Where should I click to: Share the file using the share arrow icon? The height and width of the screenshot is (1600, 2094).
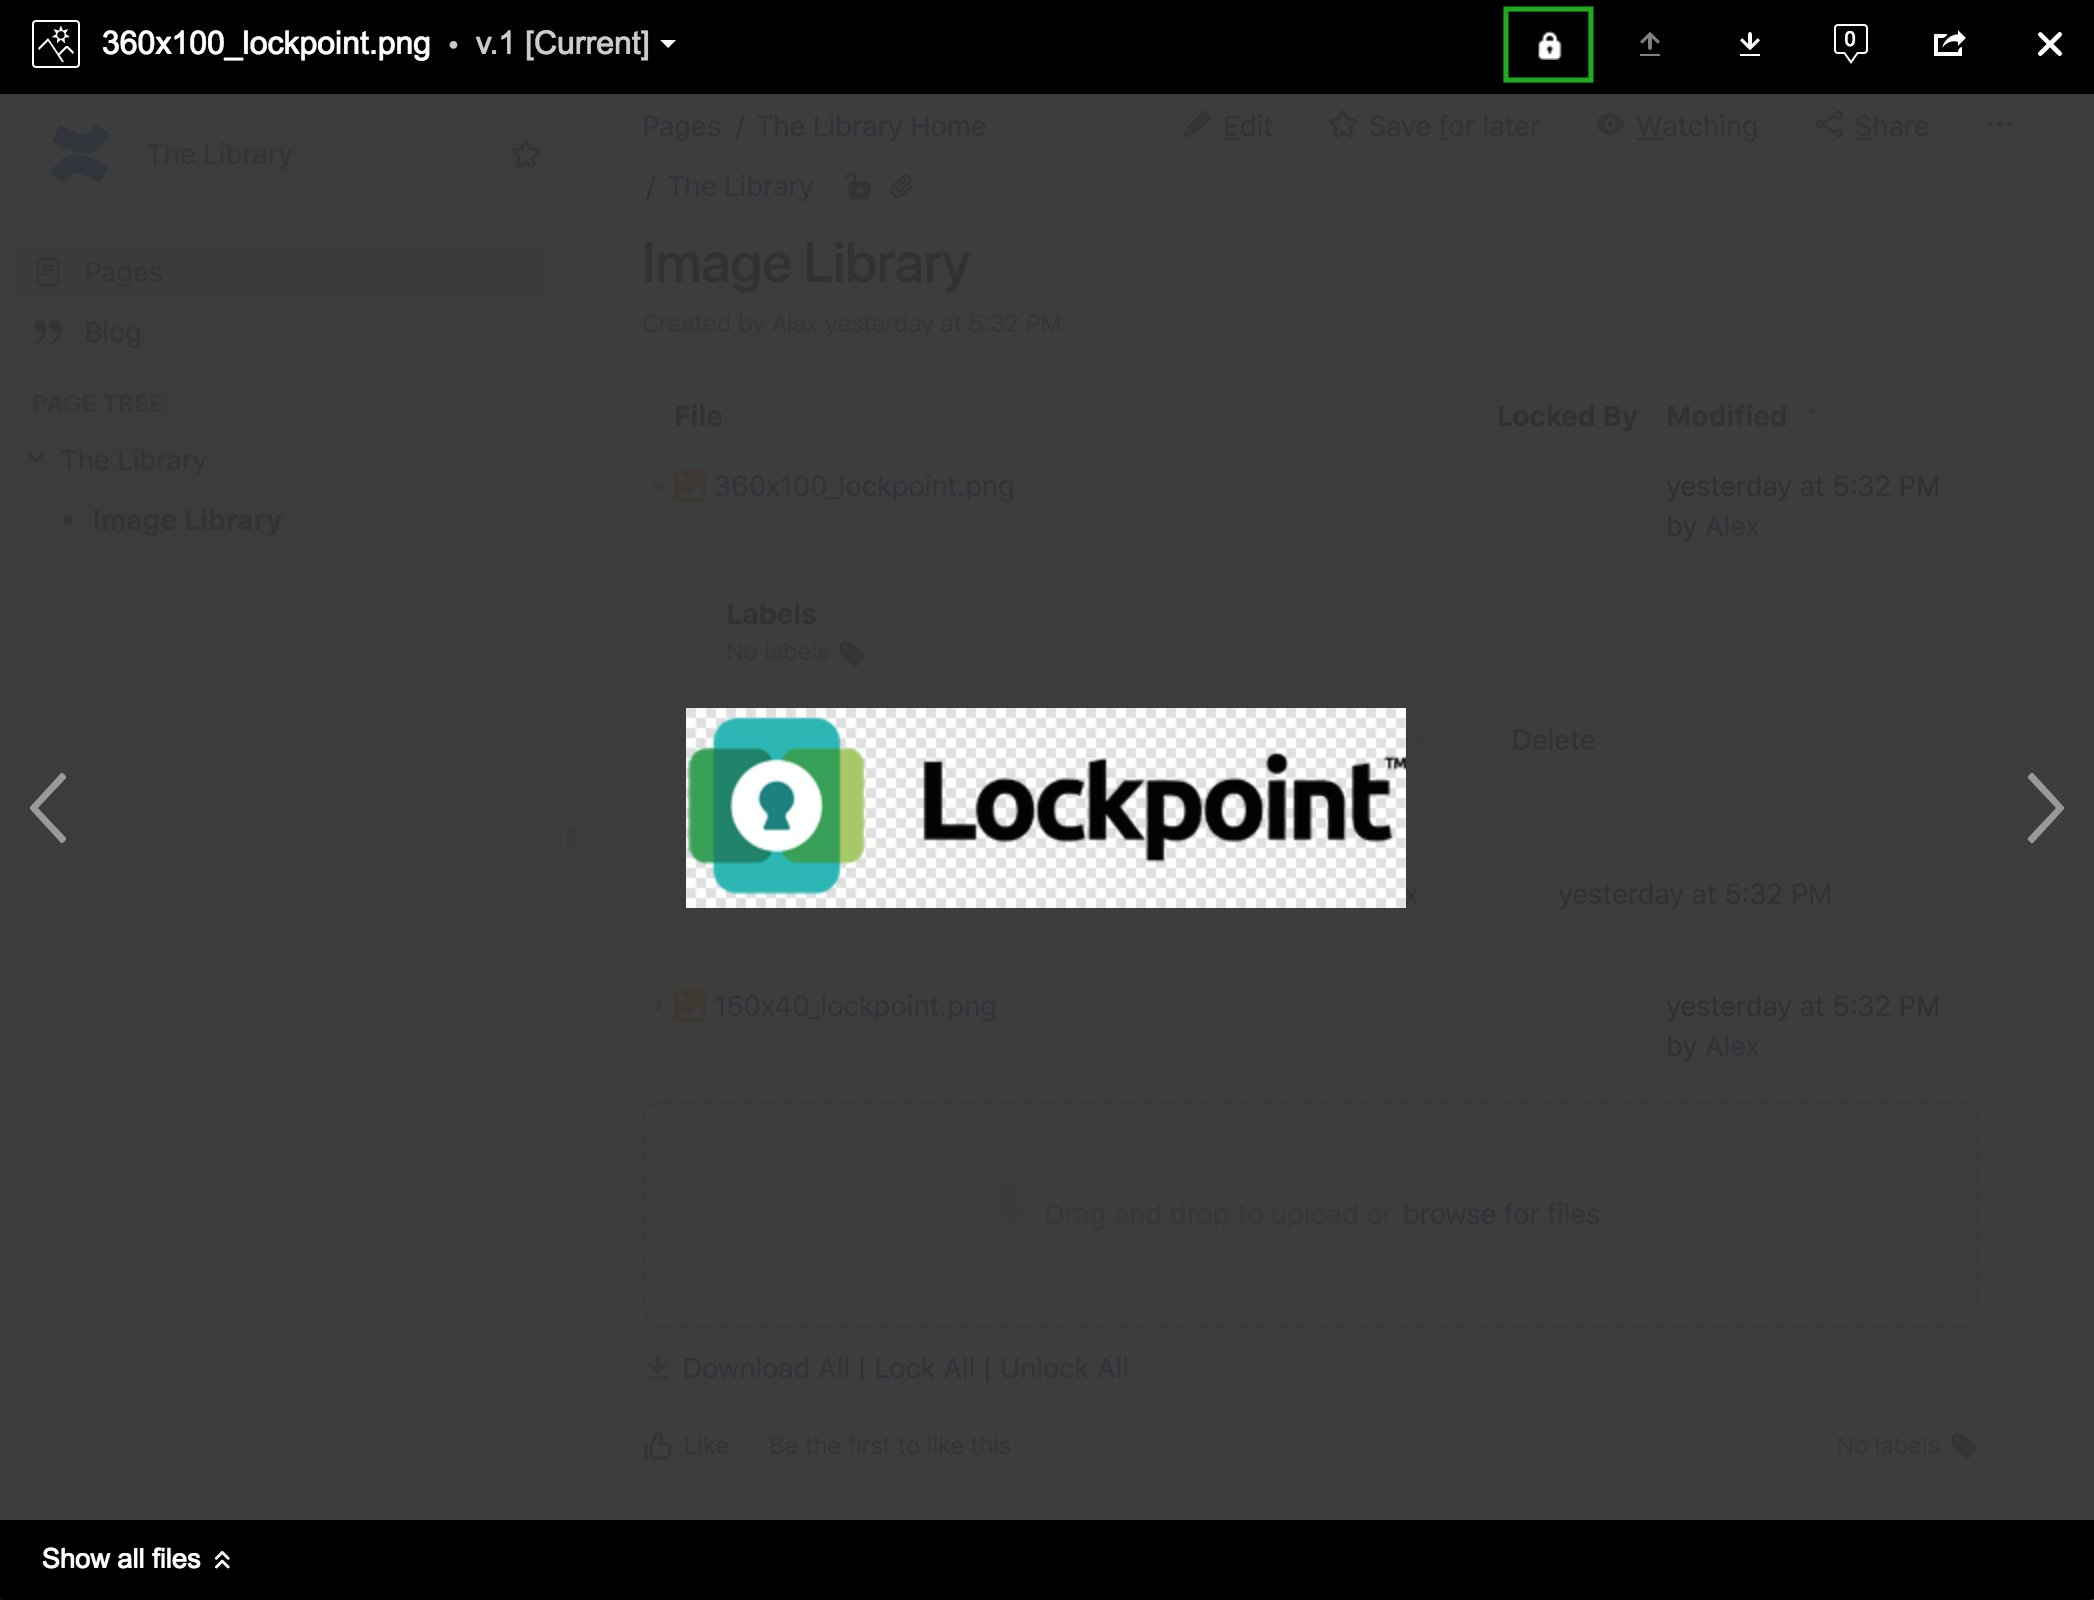click(1949, 44)
